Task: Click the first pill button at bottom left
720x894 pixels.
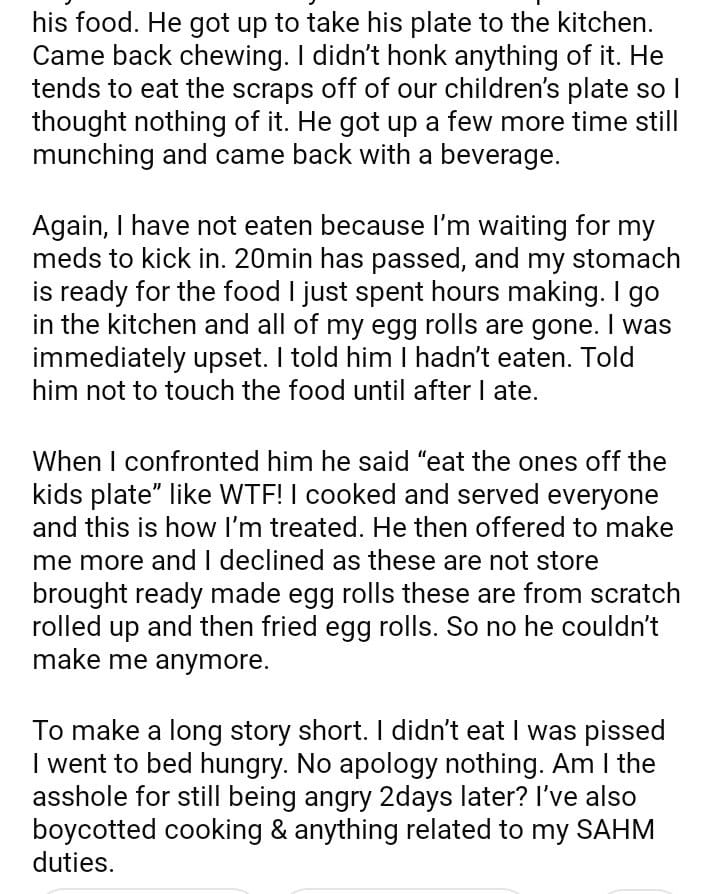Action: click(x=145, y=888)
